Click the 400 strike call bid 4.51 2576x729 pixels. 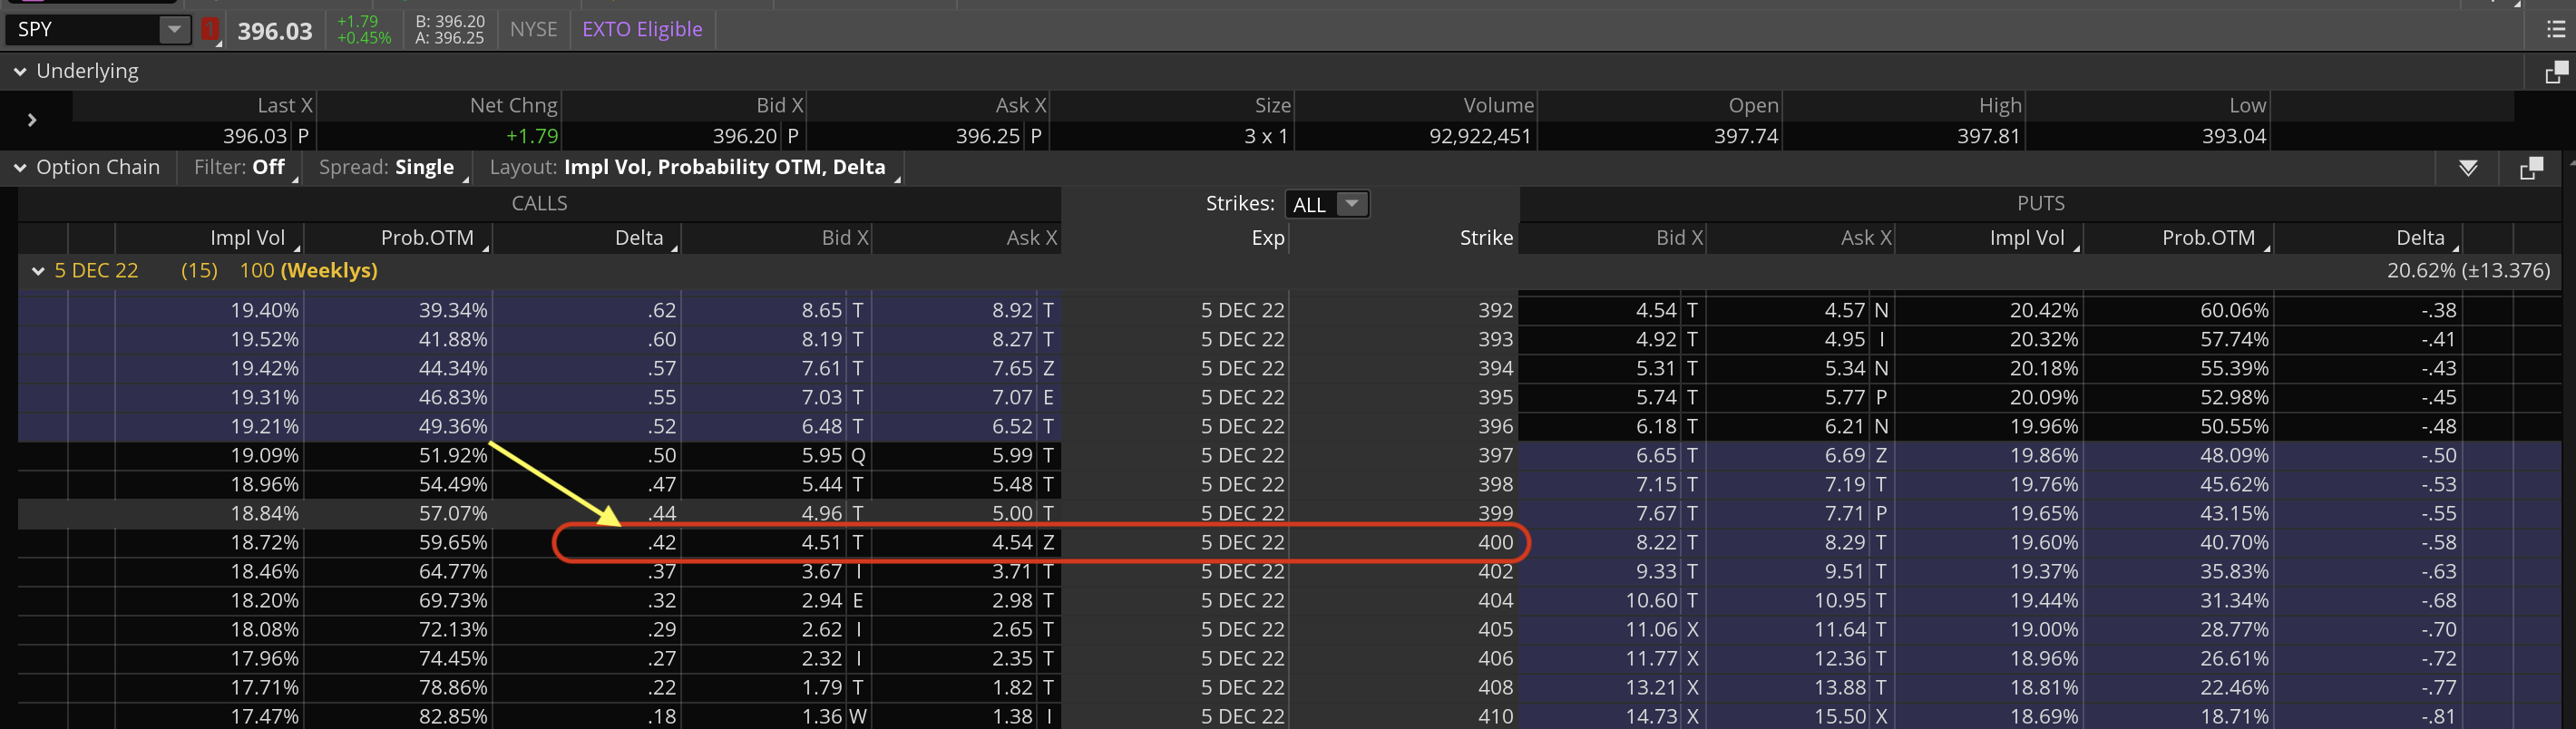click(820, 543)
